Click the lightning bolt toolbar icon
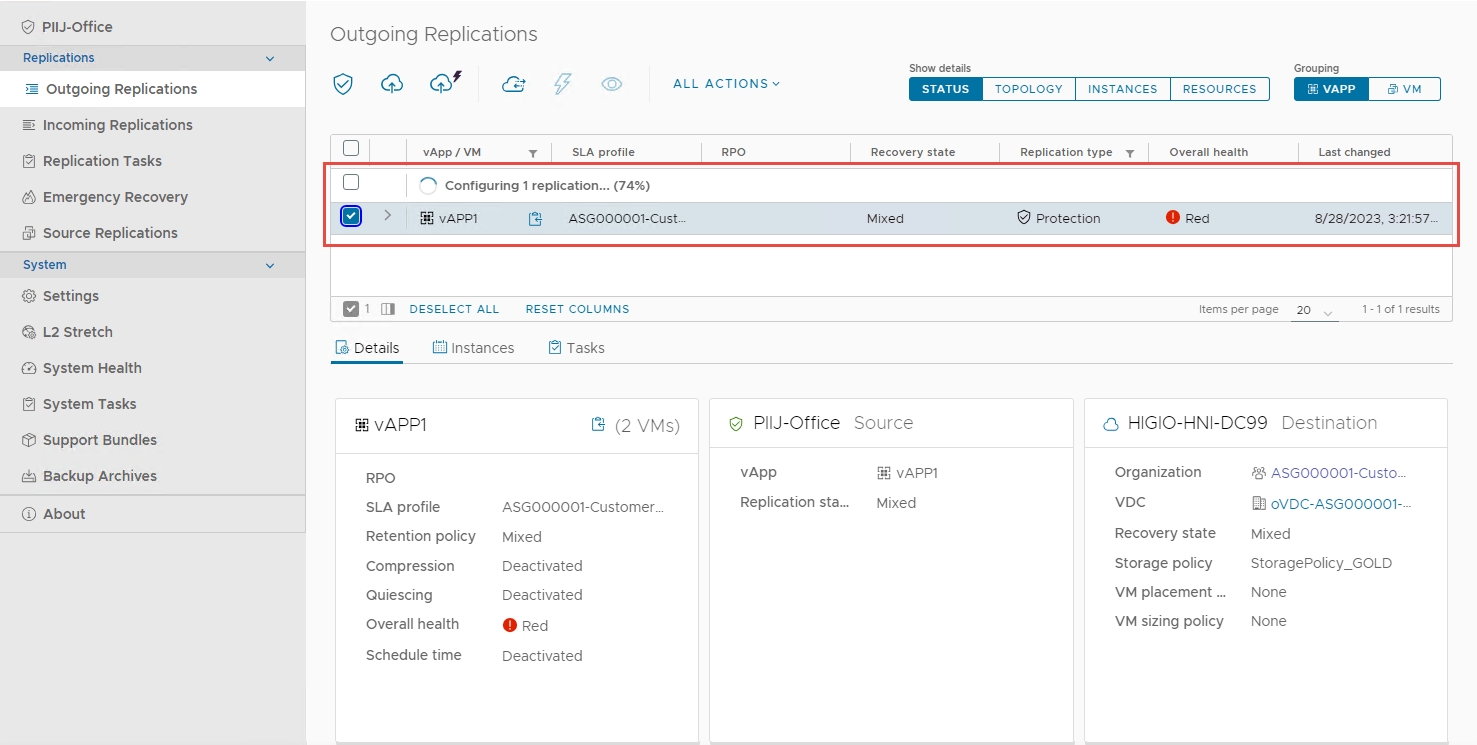The width and height of the screenshot is (1477, 745). tap(562, 84)
